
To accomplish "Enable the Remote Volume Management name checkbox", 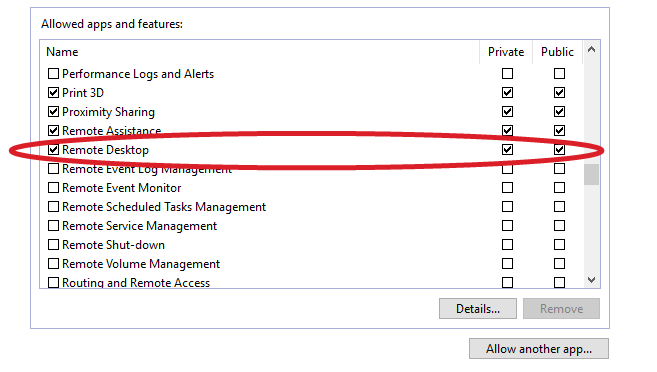I will [x=53, y=264].
